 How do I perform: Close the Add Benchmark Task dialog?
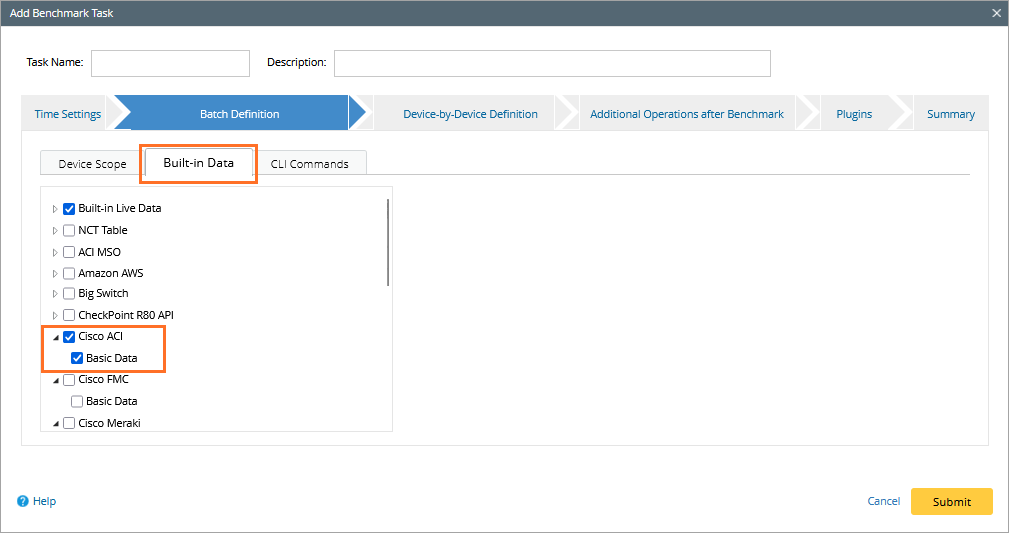coord(996,13)
